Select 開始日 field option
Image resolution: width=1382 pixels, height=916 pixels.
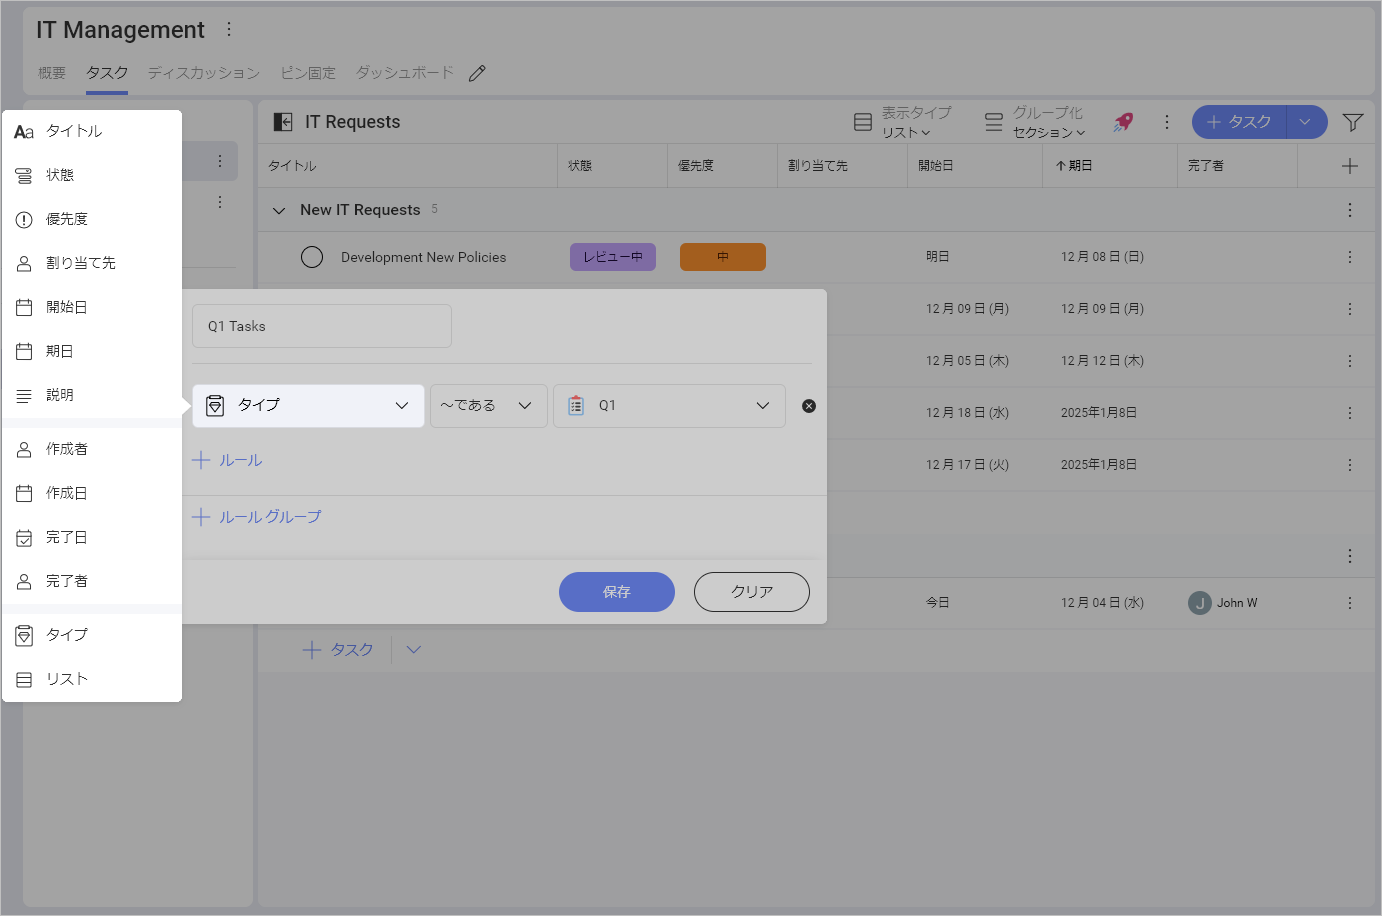[92, 307]
